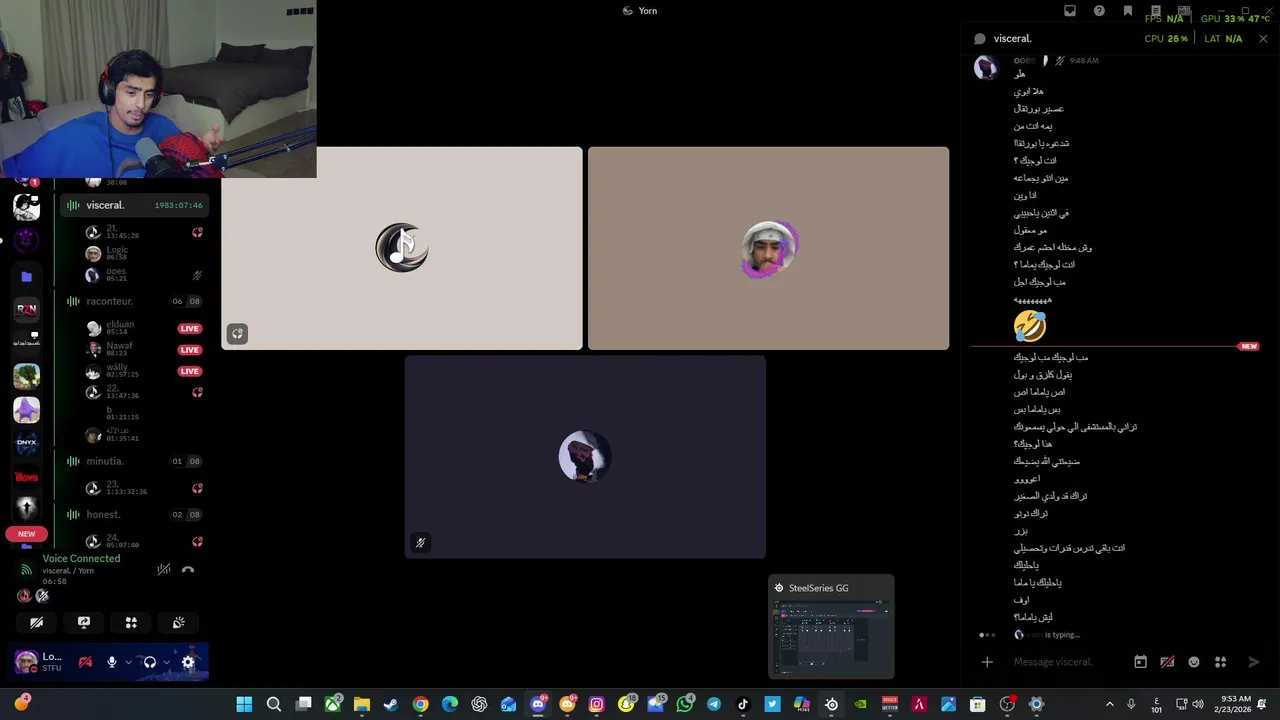The width and height of the screenshot is (1280, 720).
Task: Open the soundboard
Action: tap(178, 622)
